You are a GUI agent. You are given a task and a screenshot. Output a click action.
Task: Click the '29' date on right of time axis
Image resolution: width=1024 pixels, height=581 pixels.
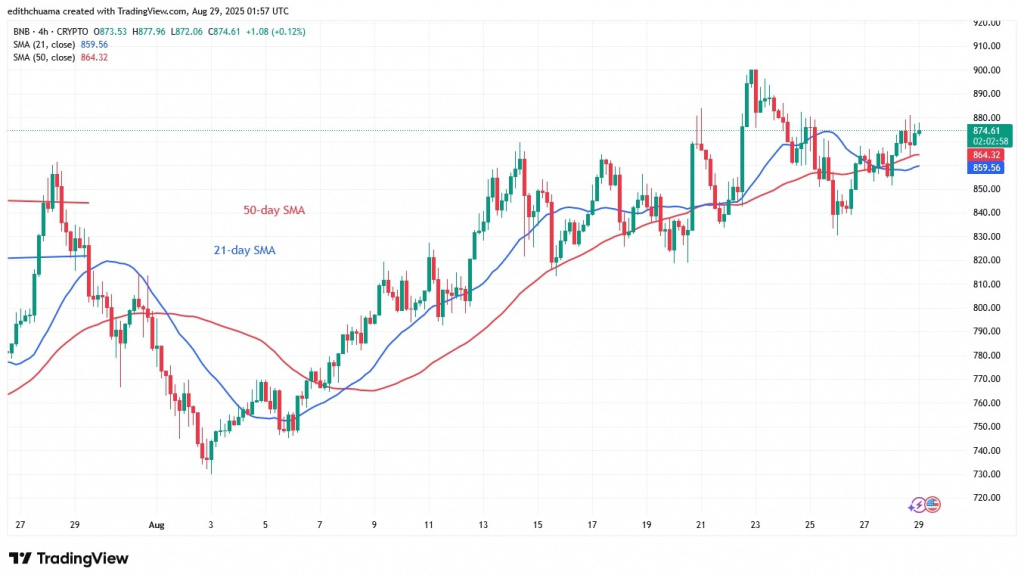(x=918, y=524)
